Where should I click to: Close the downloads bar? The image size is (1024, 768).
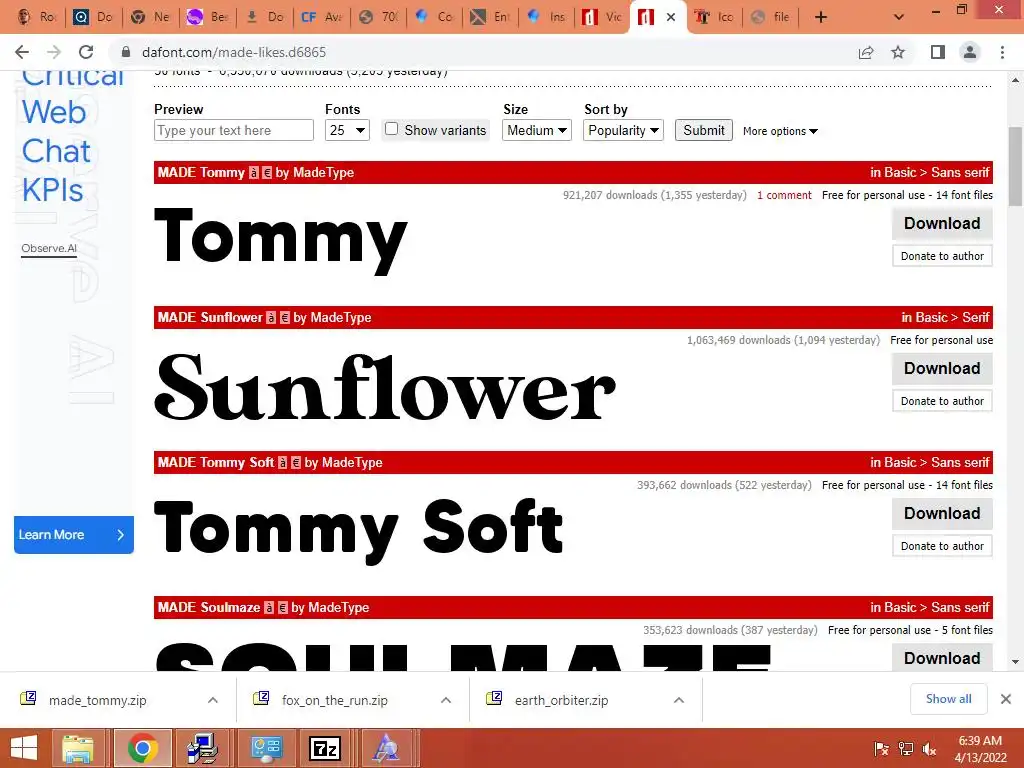(x=1006, y=699)
